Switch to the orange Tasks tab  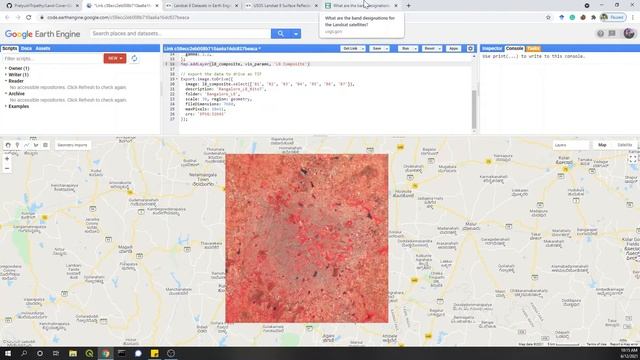533,48
